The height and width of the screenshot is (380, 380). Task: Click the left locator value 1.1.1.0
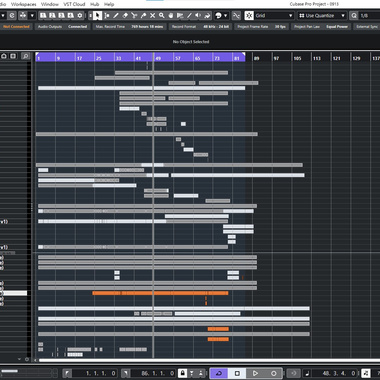coord(100,373)
